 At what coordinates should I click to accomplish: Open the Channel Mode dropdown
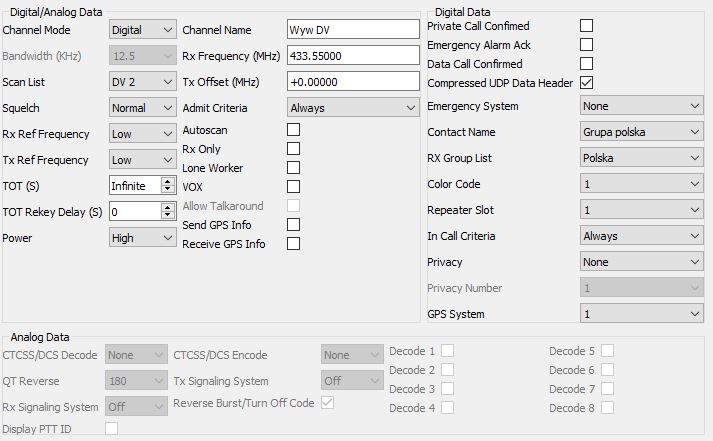pos(142,30)
